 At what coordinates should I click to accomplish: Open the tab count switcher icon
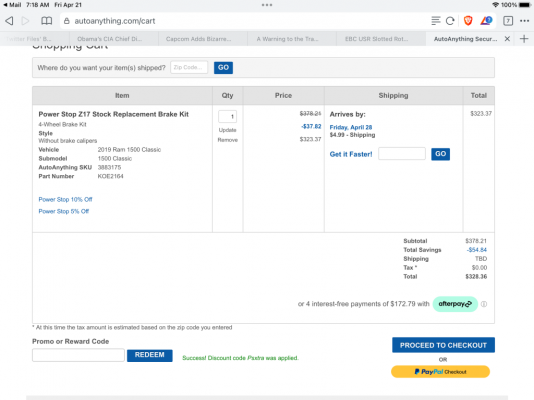(508, 21)
